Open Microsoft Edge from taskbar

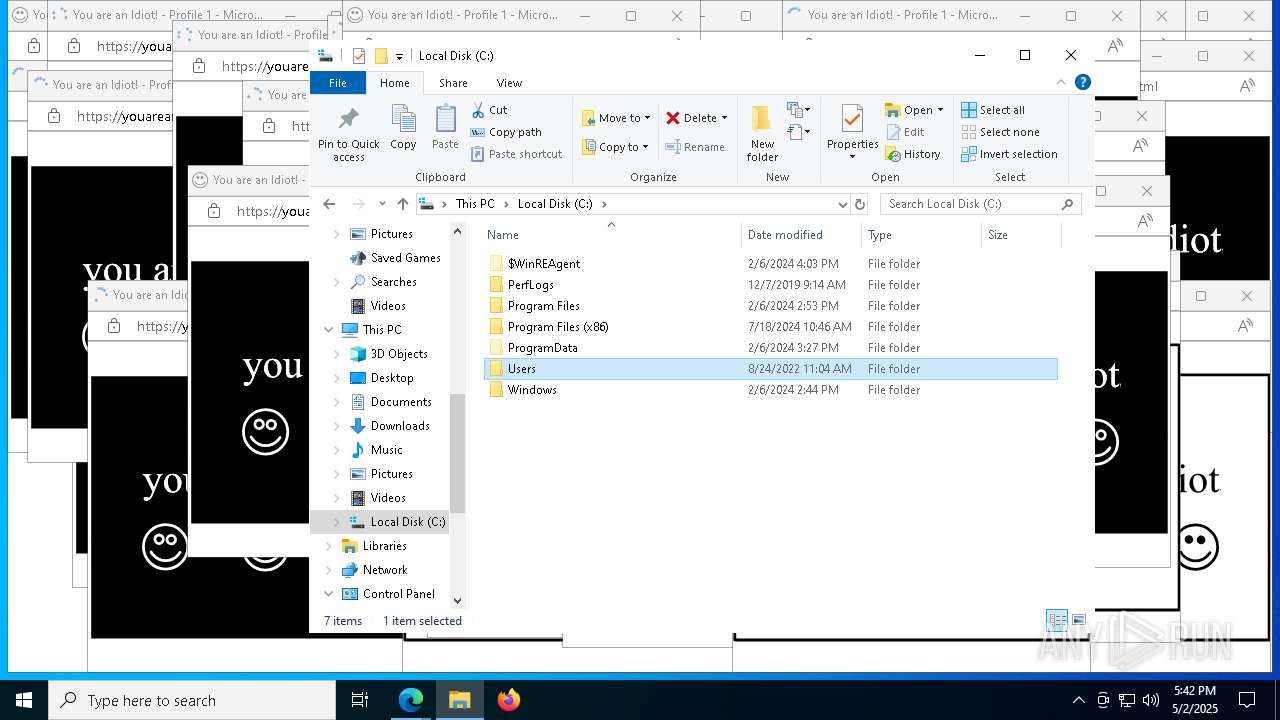pyautogui.click(x=411, y=700)
